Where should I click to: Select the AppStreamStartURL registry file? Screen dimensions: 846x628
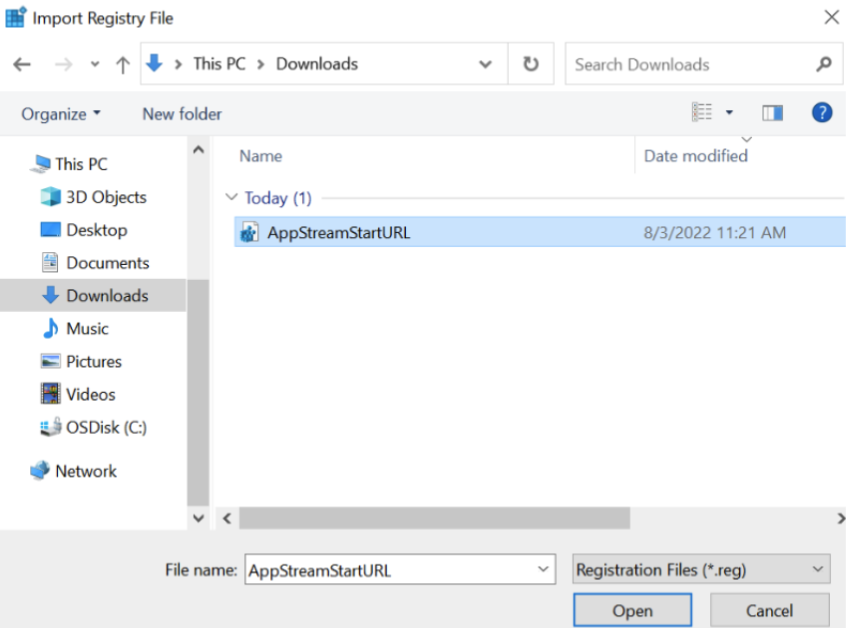(540, 232)
